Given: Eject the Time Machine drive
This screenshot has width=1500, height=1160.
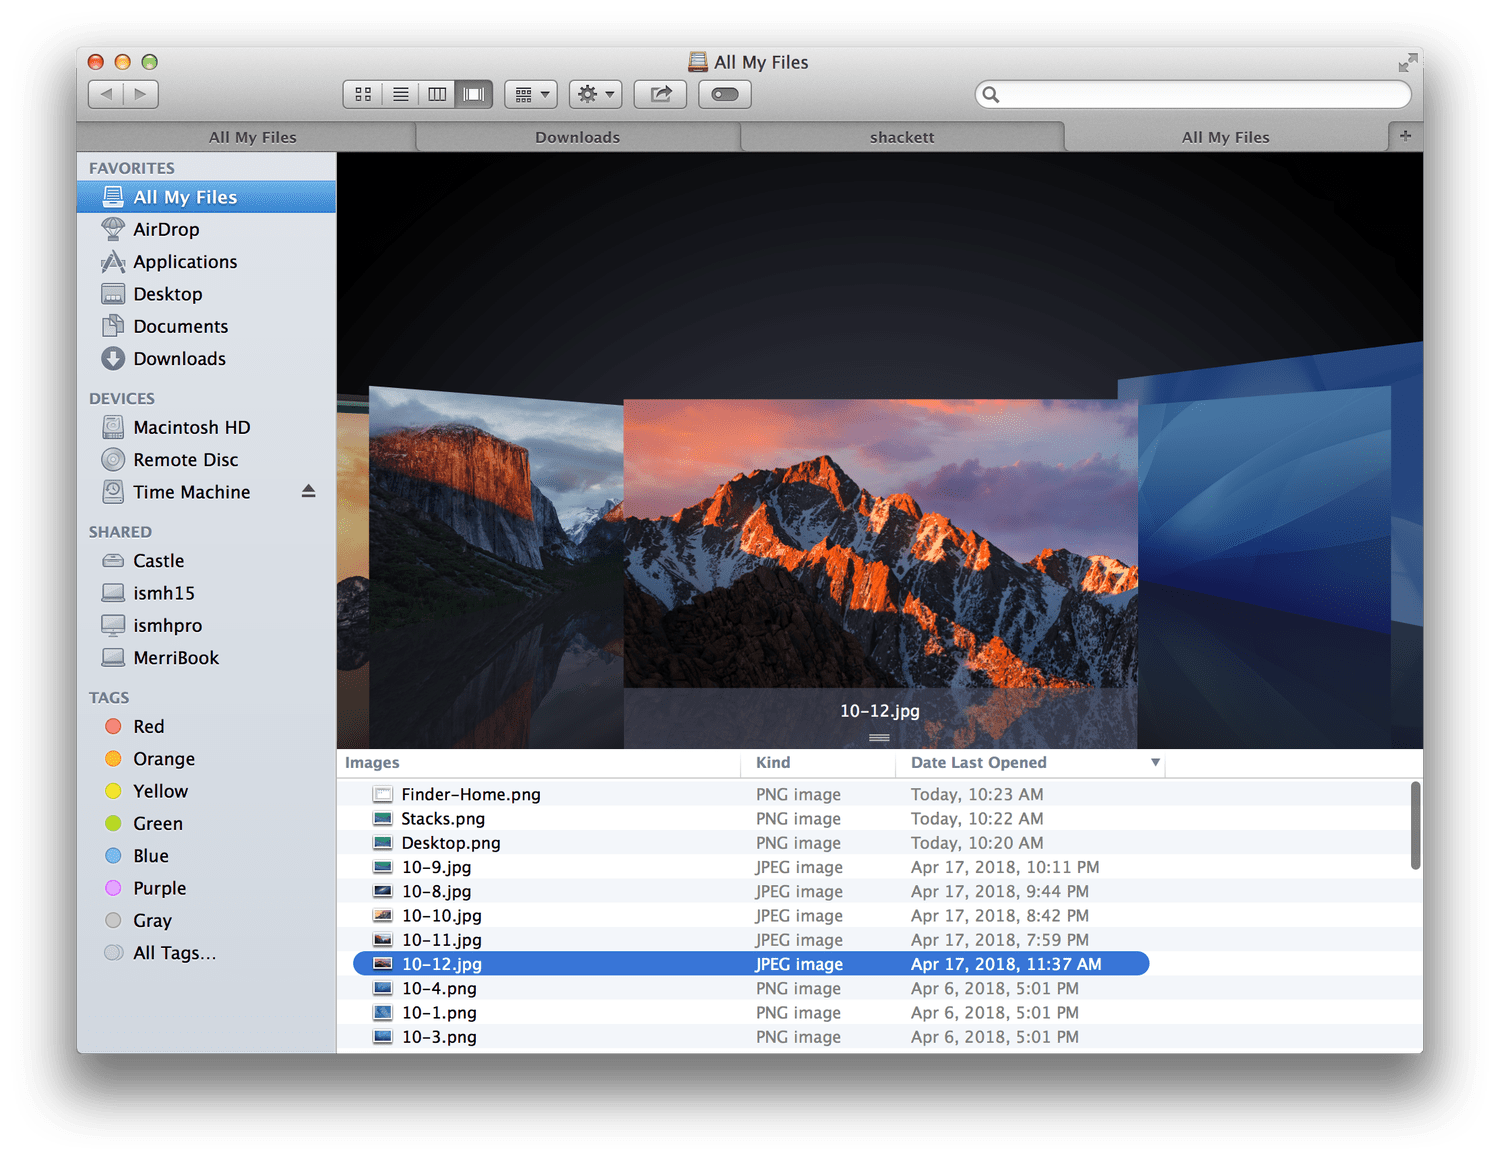Looking at the screenshot, I should pyautogui.click(x=308, y=491).
